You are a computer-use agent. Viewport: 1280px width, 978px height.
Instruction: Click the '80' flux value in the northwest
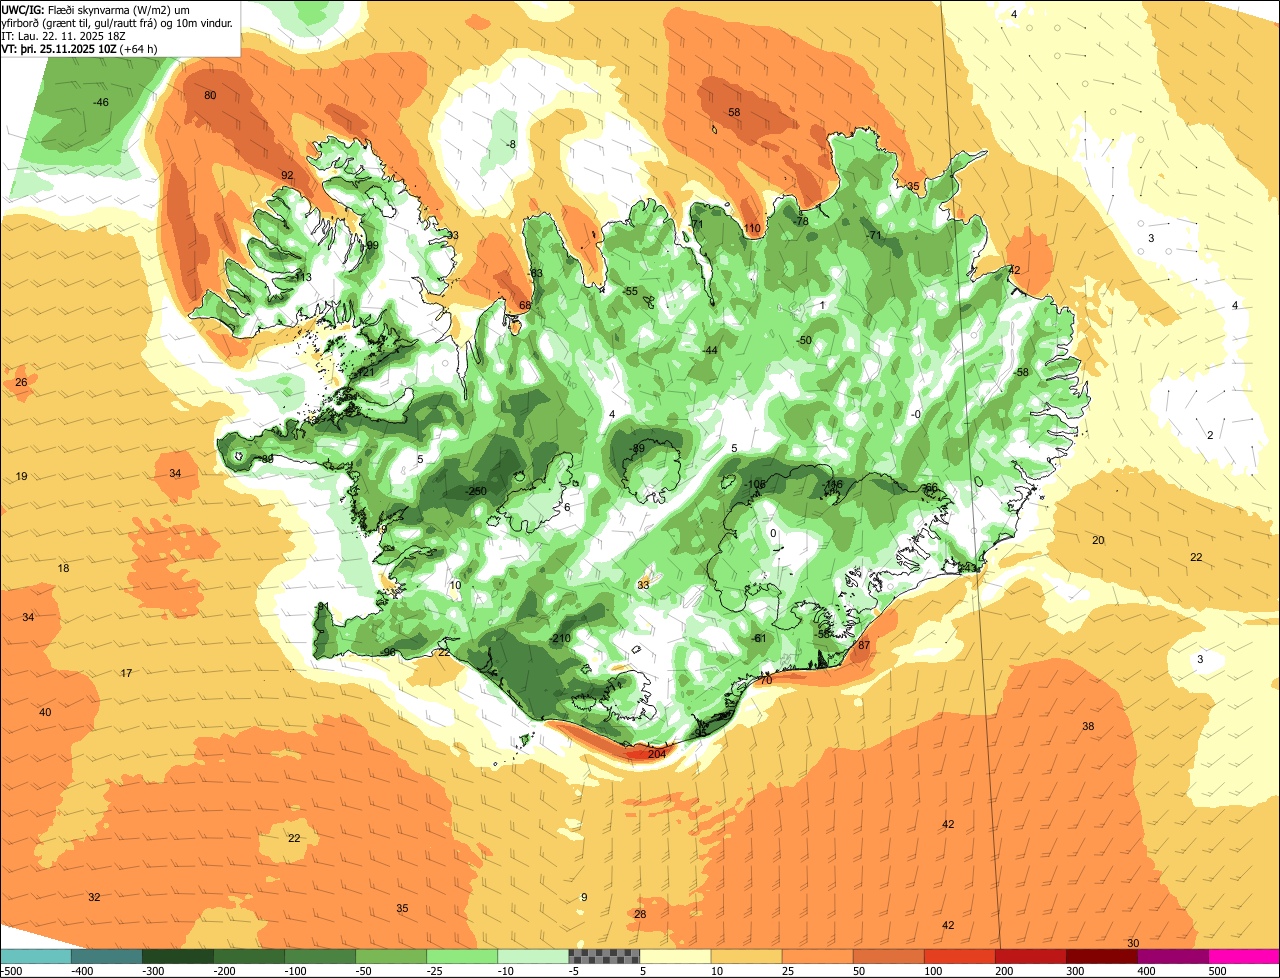(x=210, y=96)
